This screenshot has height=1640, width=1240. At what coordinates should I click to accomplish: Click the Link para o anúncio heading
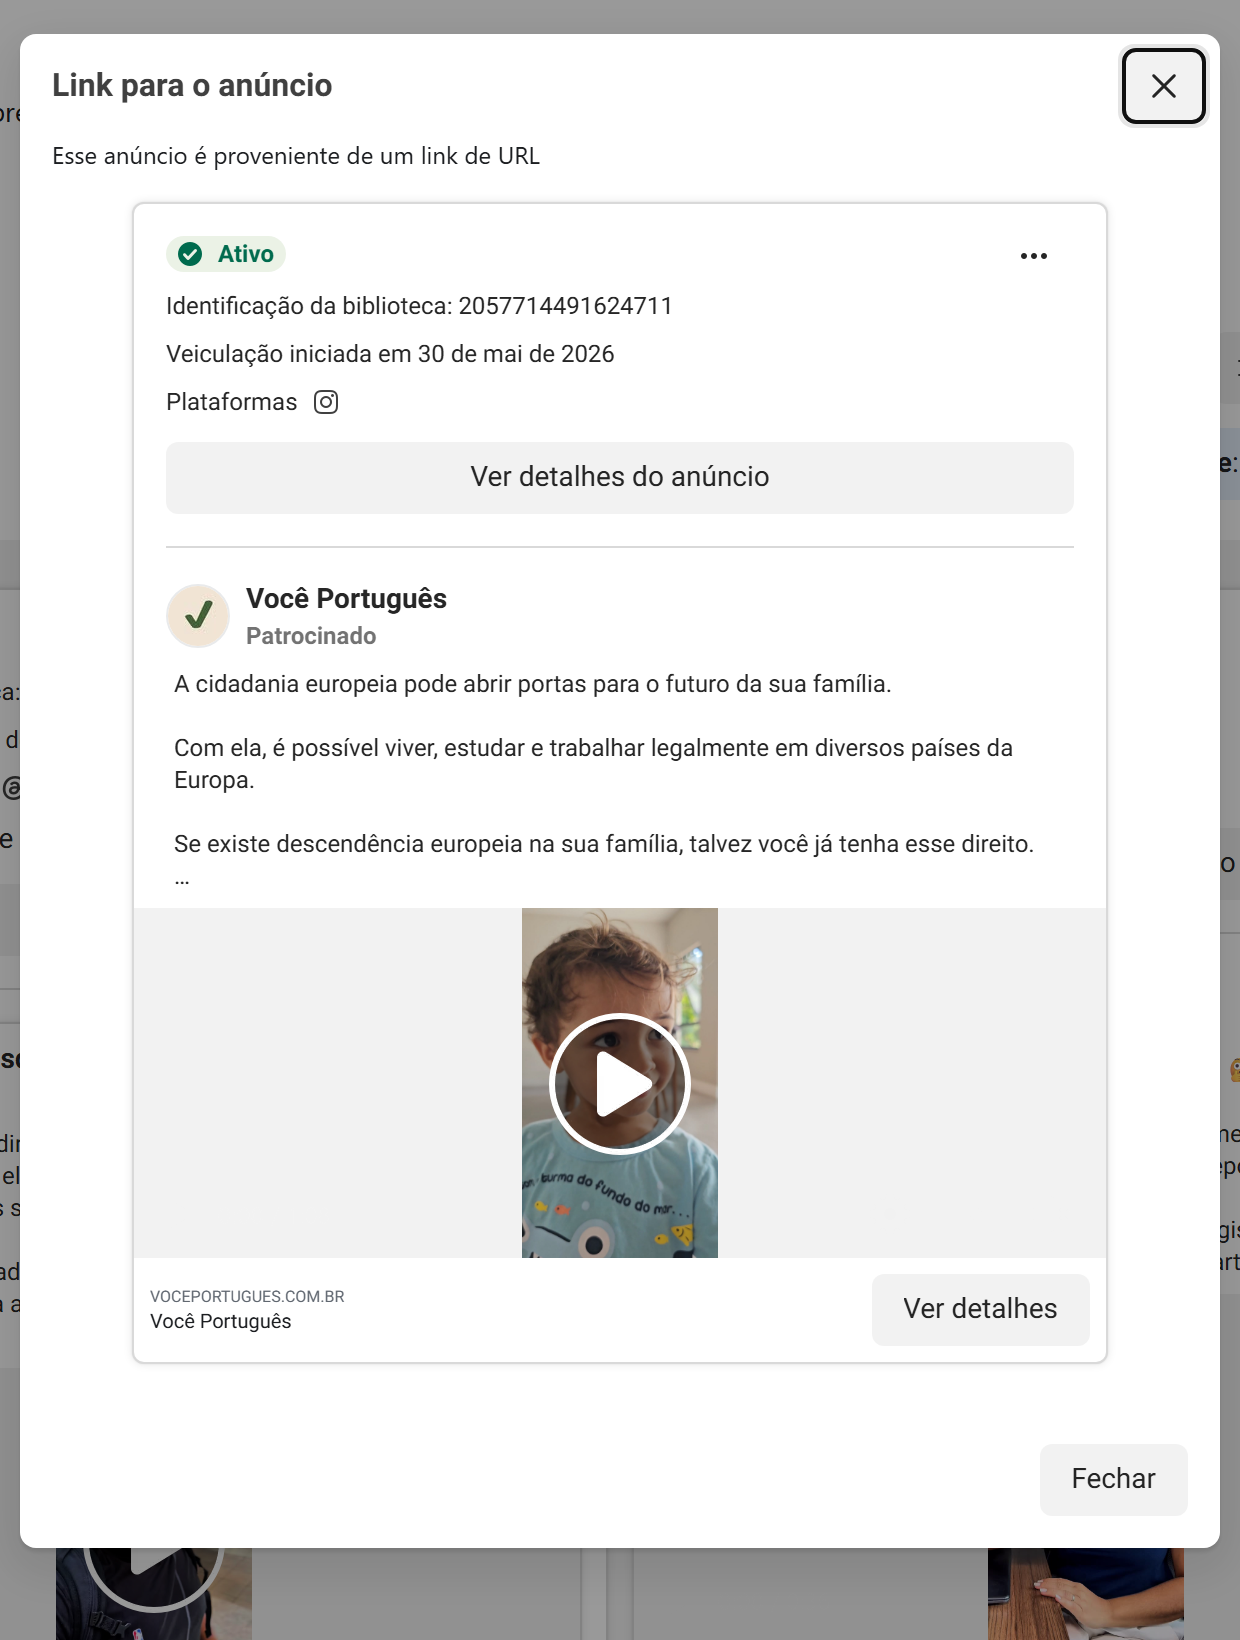[192, 85]
